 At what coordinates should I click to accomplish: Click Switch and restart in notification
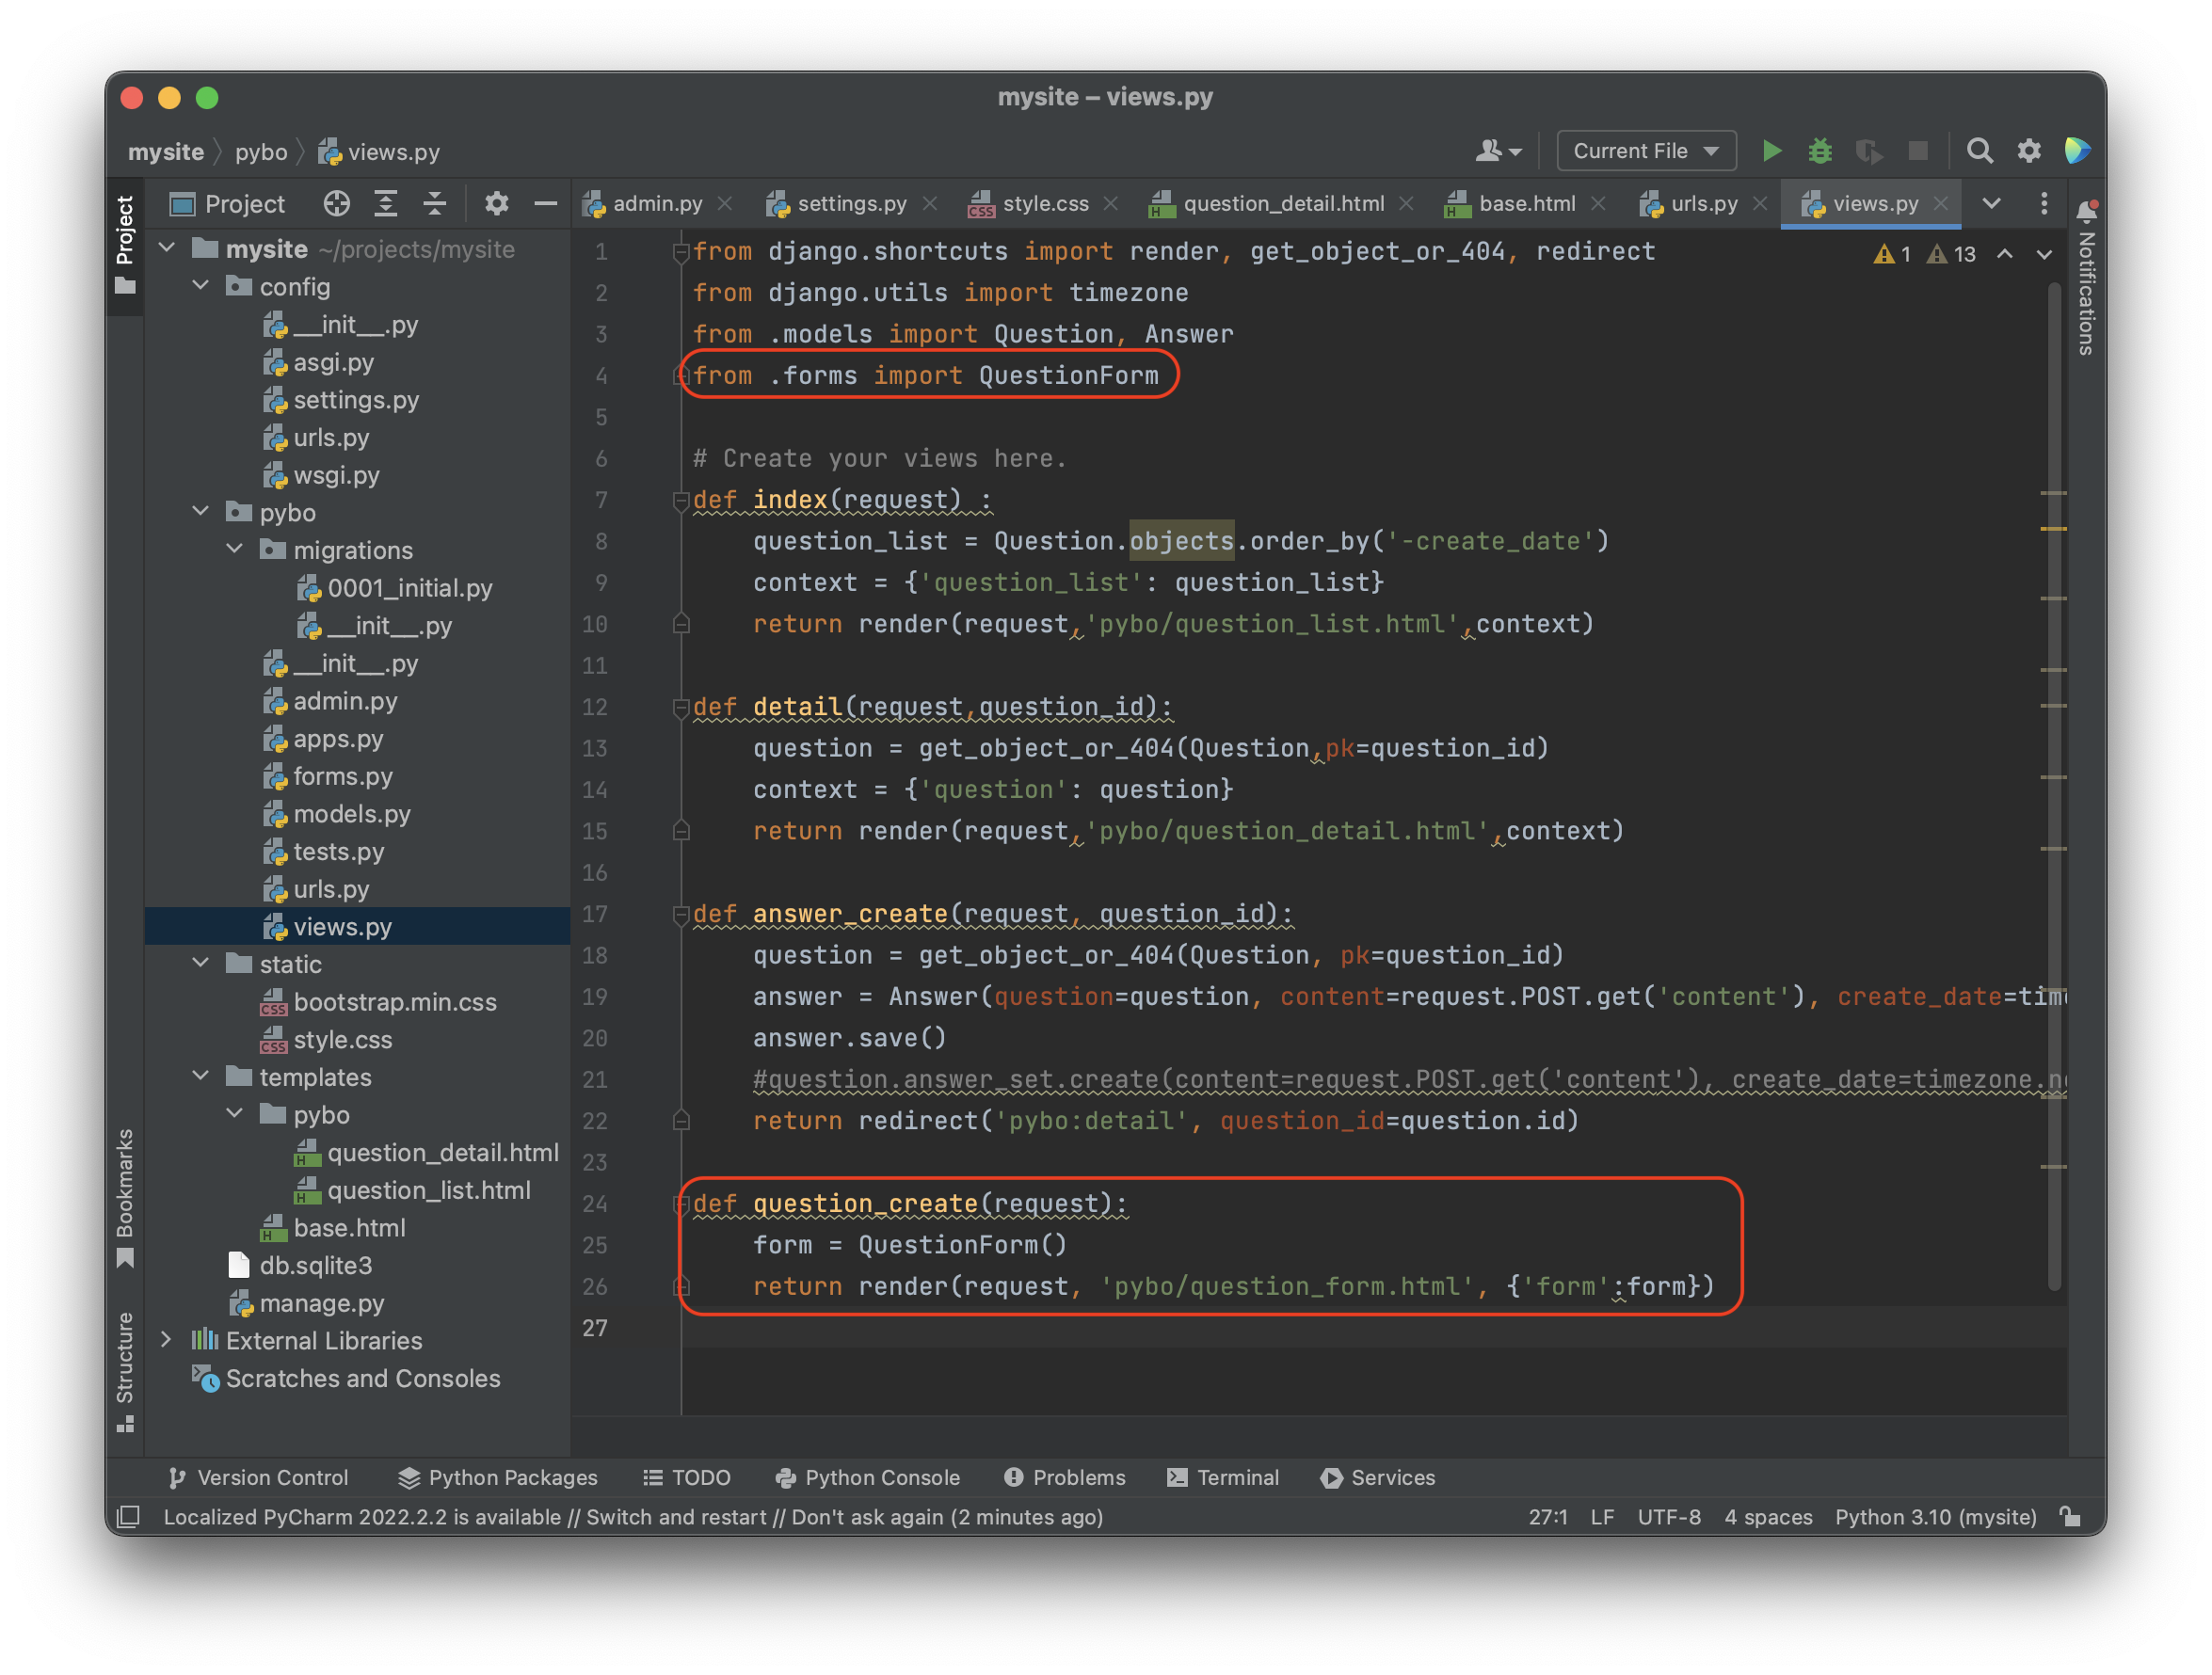click(x=676, y=1517)
